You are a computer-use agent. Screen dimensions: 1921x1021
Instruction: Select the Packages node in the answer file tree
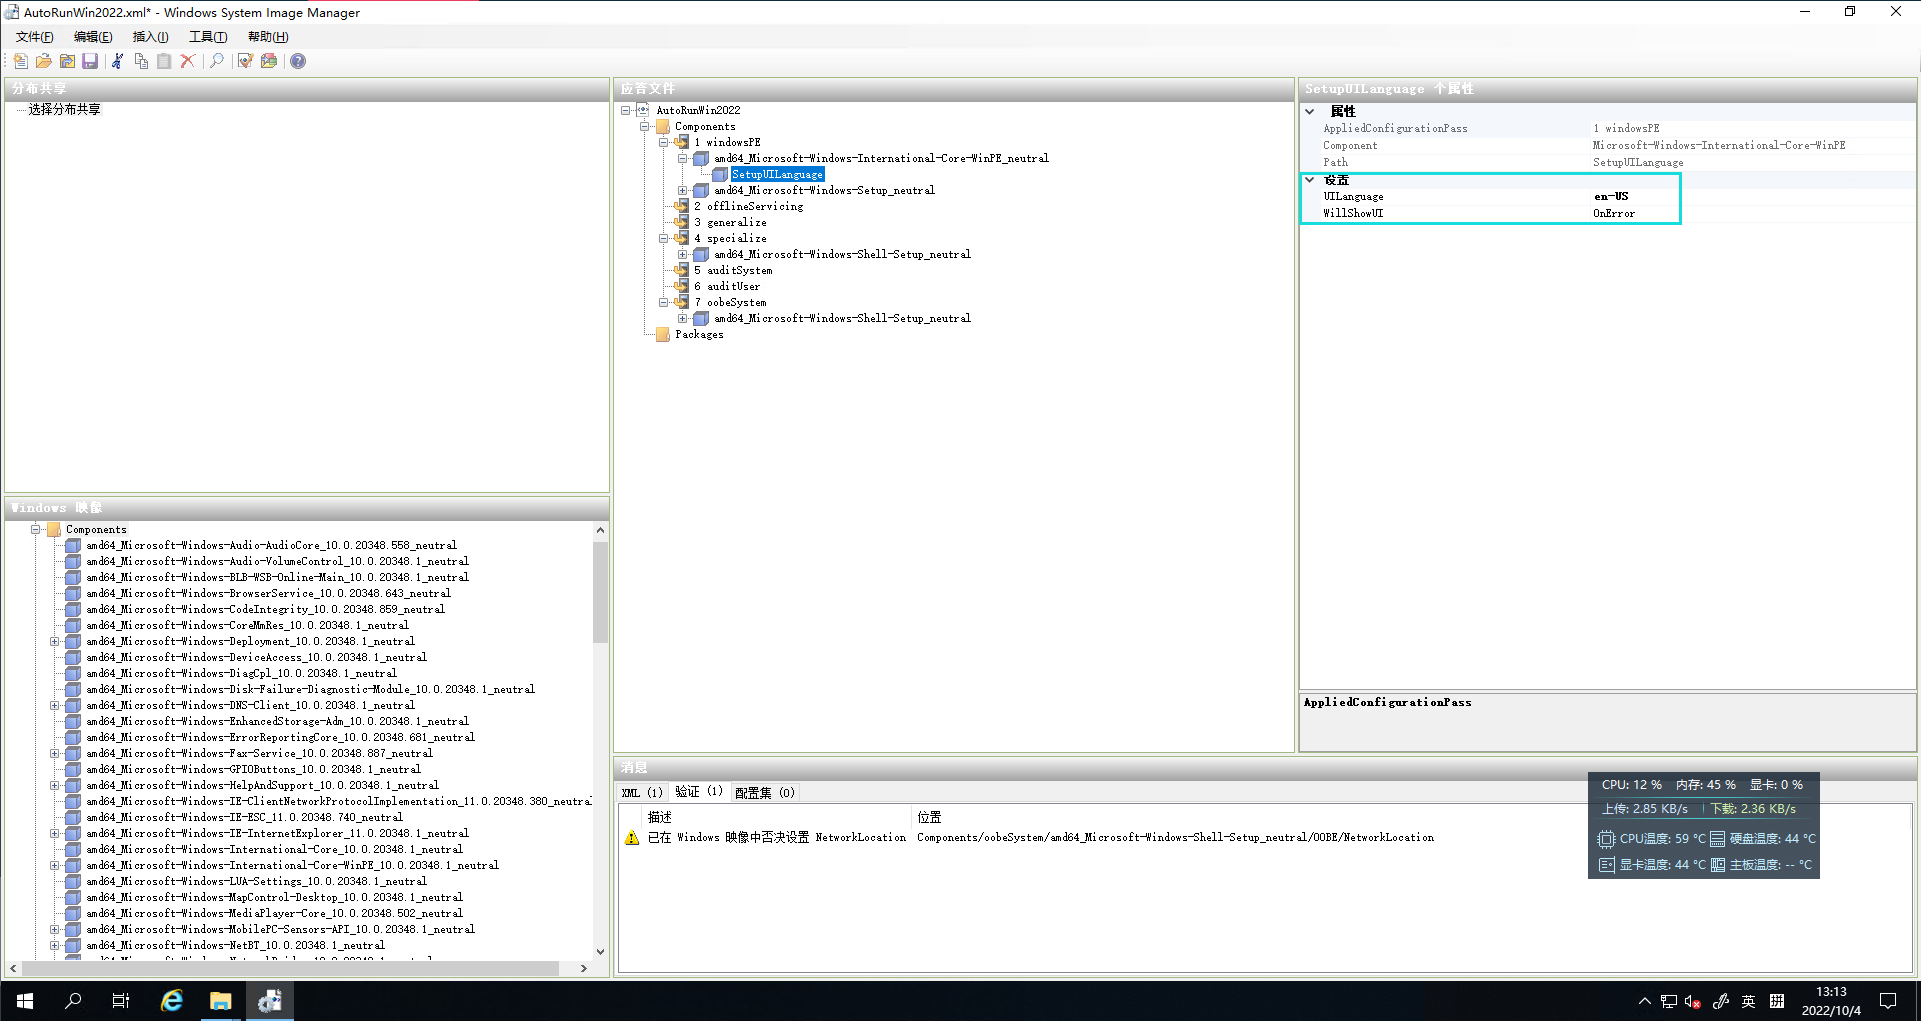698,334
